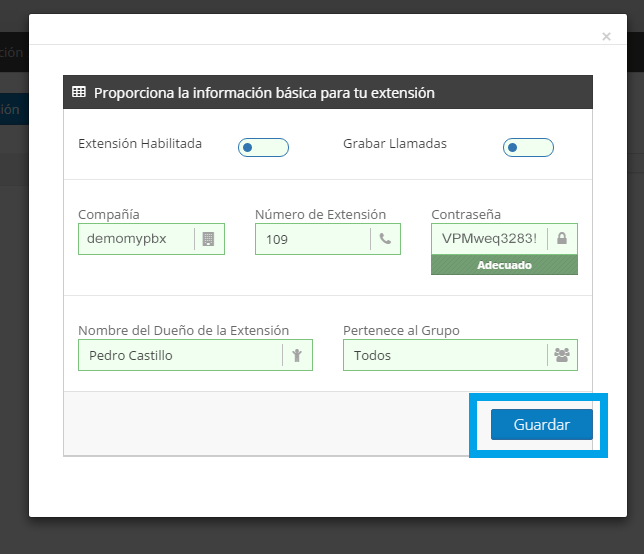Screen dimensions: 644x554
Task: Click the green Adecuado password strength bar
Action: (x=504, y=265)
